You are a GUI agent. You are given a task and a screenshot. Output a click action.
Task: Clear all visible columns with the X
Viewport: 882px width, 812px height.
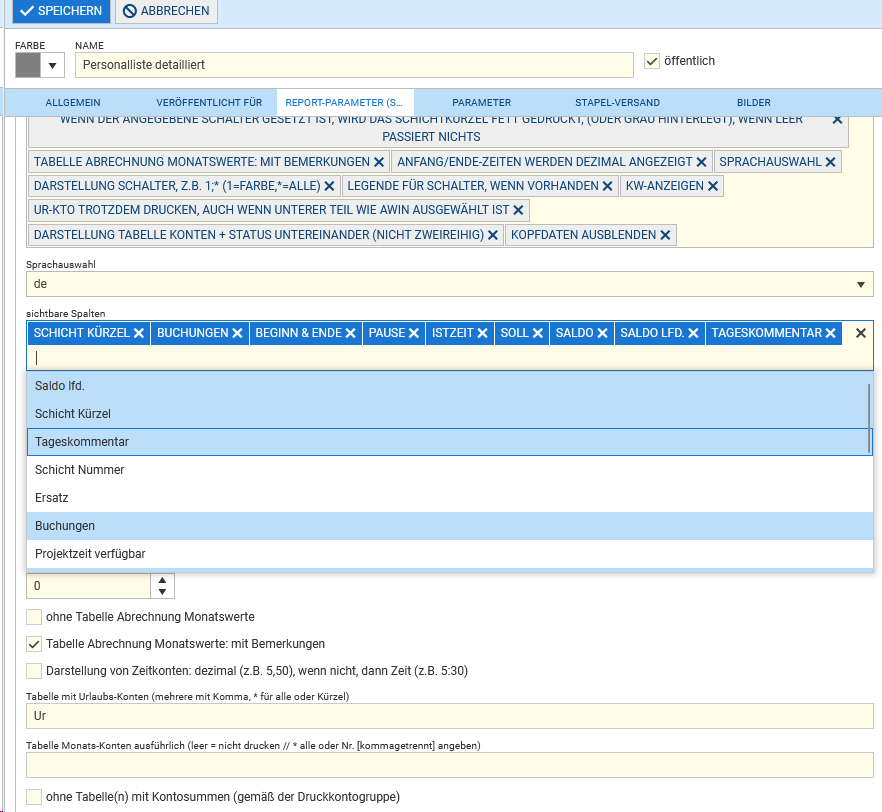(861, 333)
